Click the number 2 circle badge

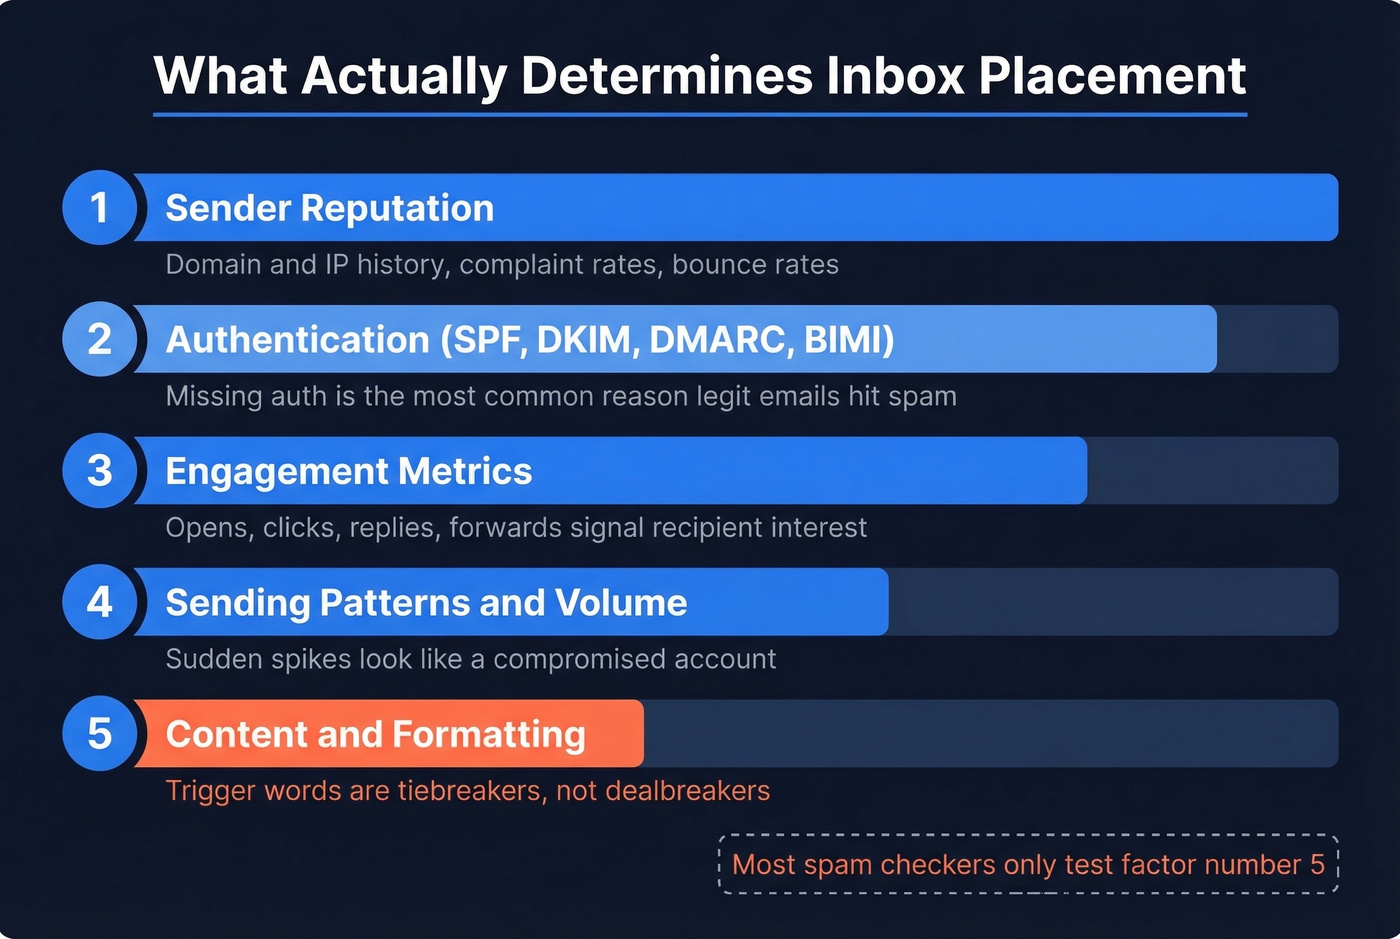tap(99, 339)
